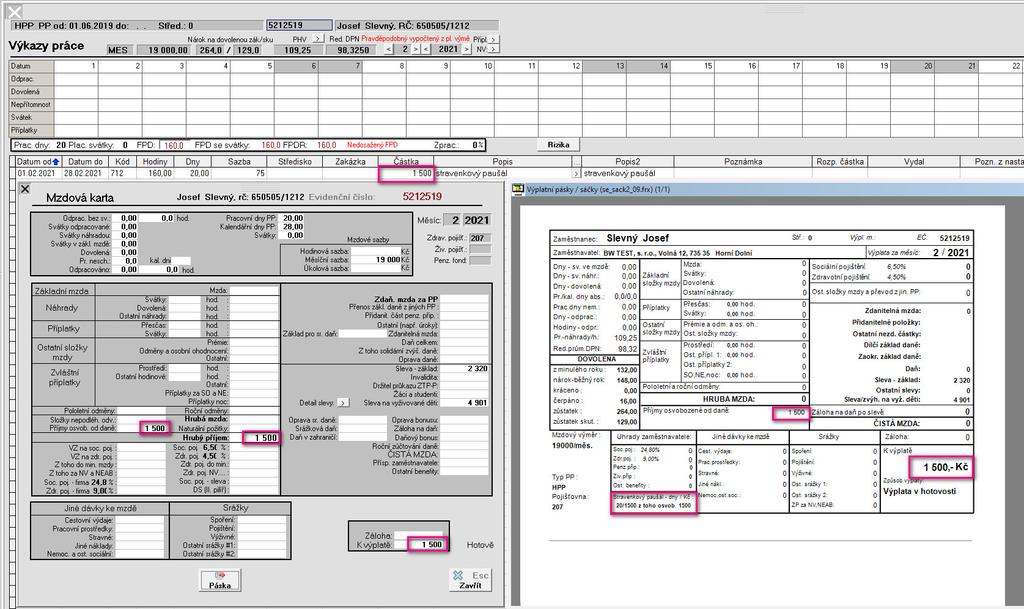Viewport: 1024px width, 609px height.
Task: Click the Kód cell 712
Action: point(123,174)
